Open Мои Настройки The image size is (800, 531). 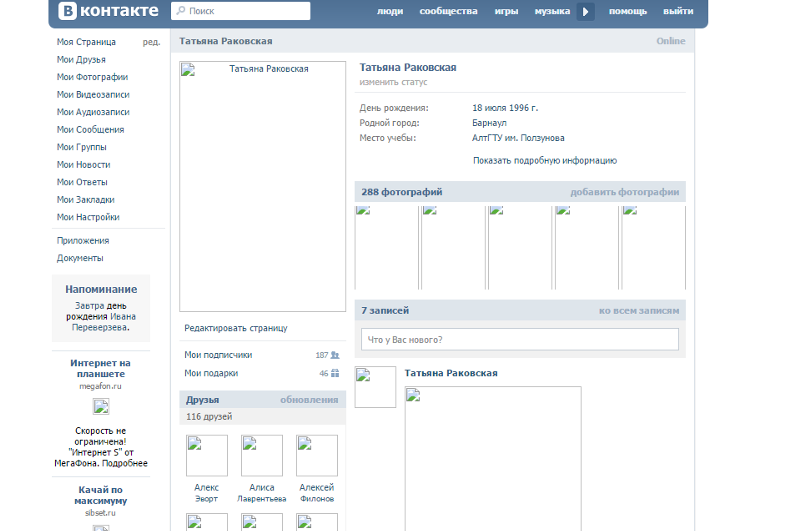point(88,217)
